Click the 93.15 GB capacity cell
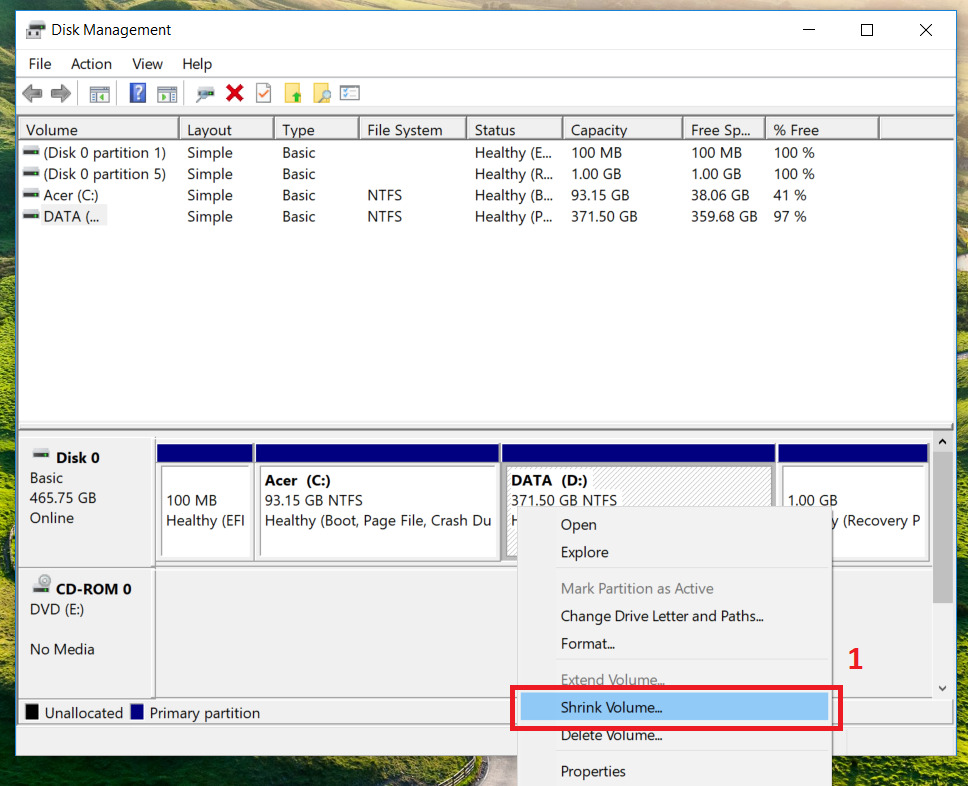Image resolution: width=968 pixels, height=786 pixels. [599, 195]
